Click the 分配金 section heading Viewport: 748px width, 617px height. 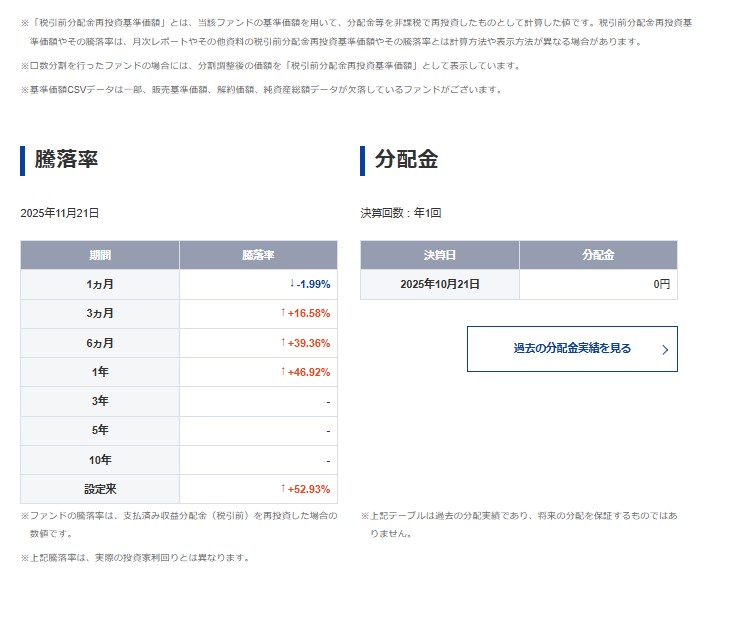tap(406, 160)
